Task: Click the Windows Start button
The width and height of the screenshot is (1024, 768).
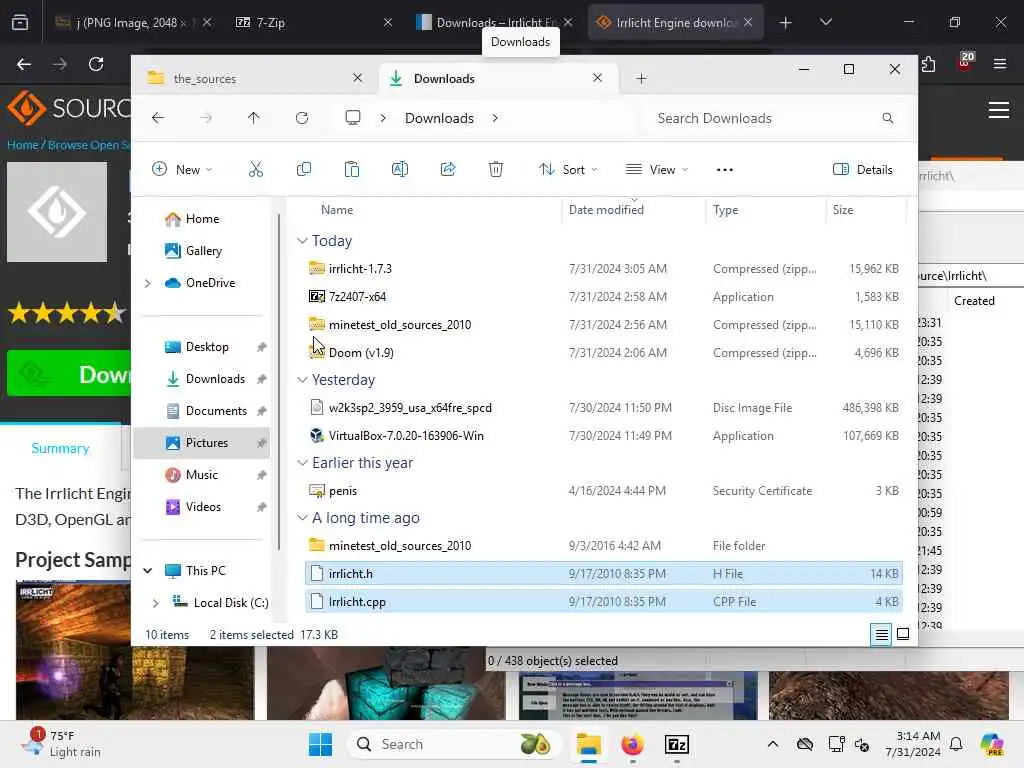Action: tap(320, 744)
